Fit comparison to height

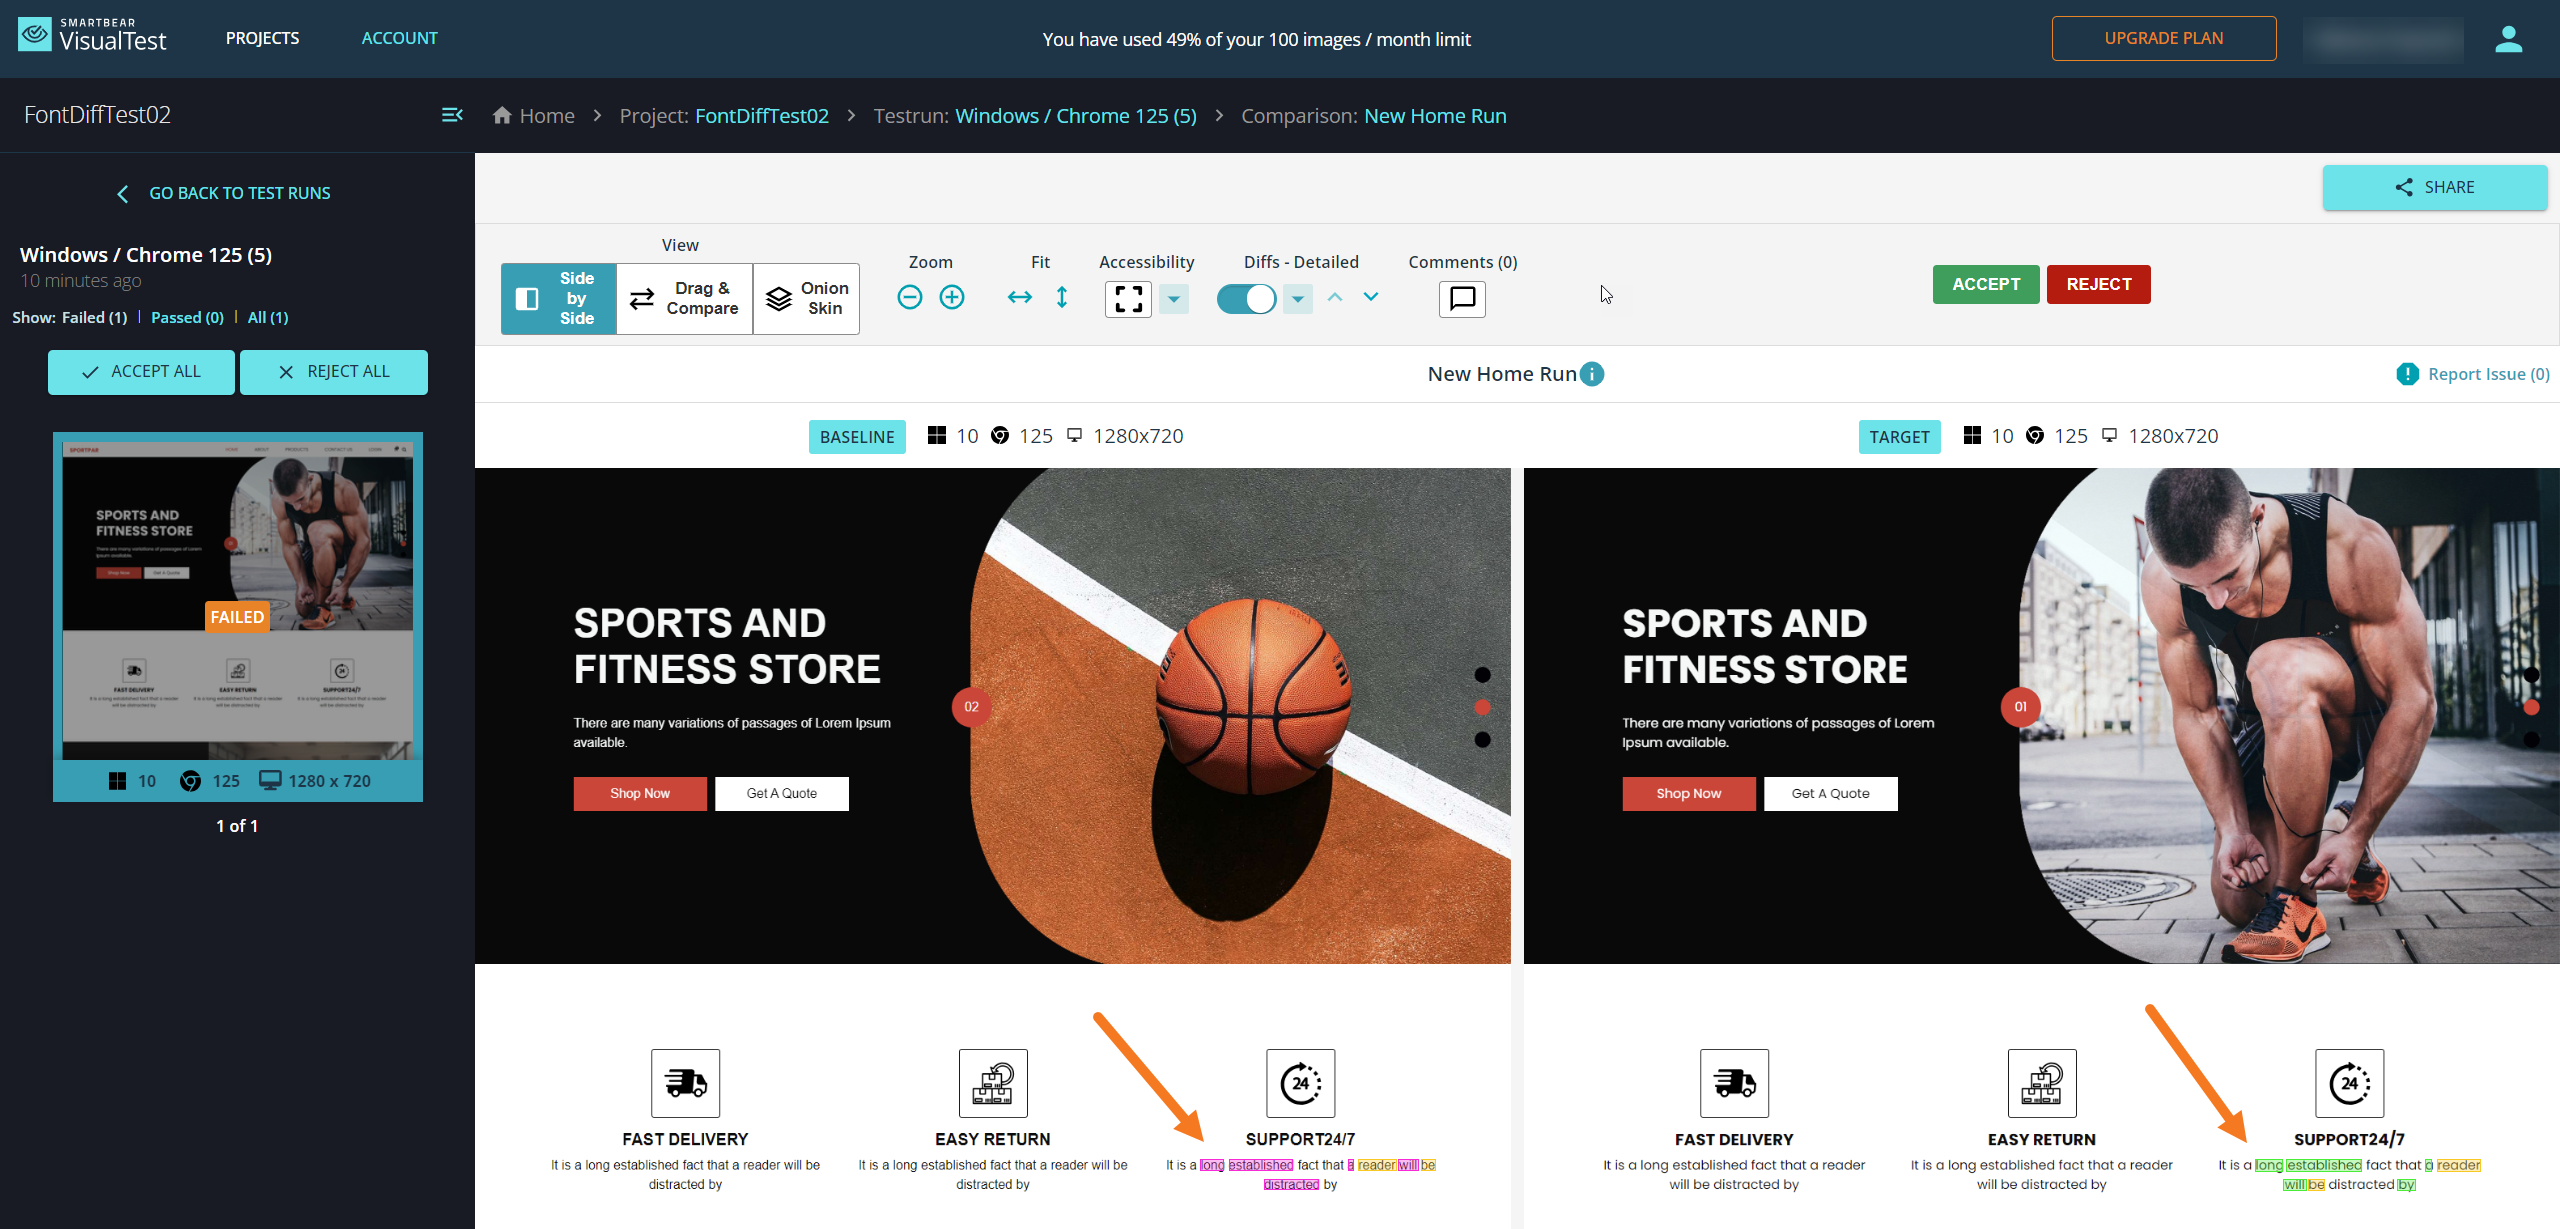[1062, 297]
